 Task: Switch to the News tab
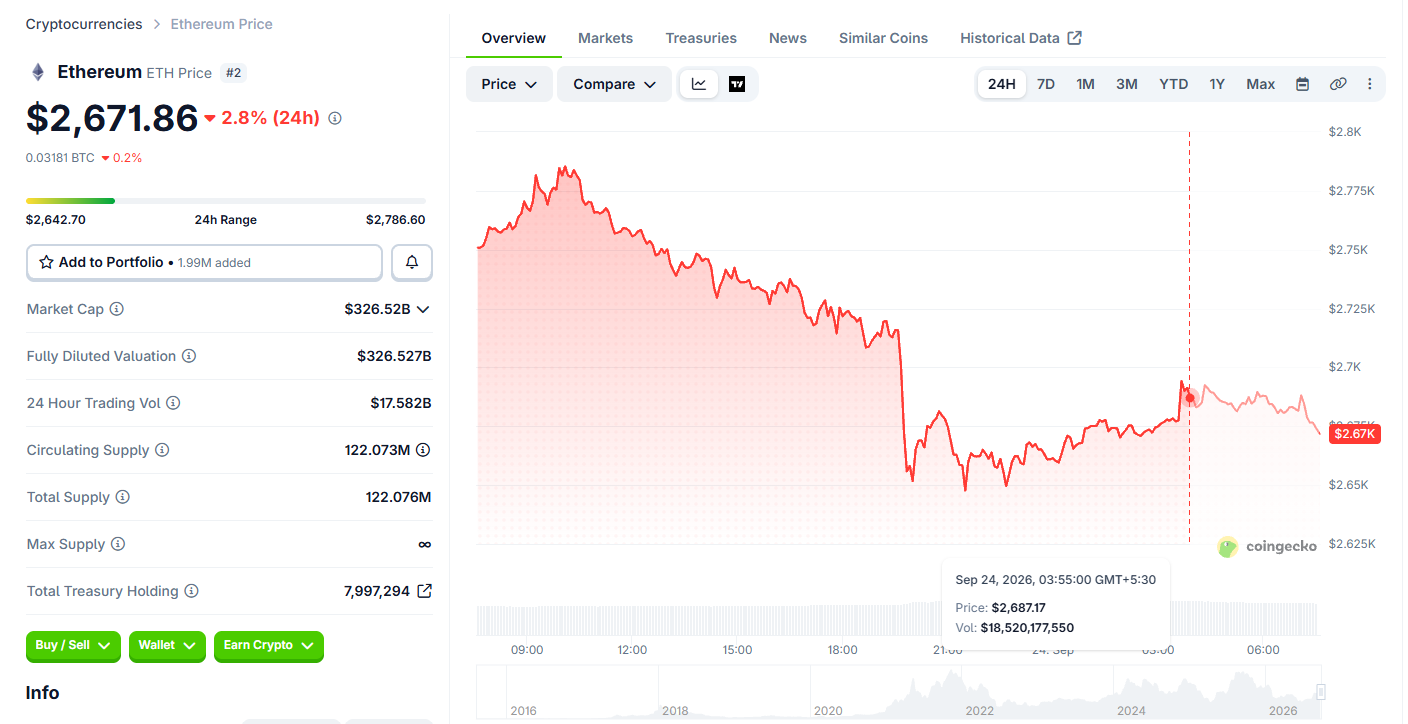(x=788, y=38)
